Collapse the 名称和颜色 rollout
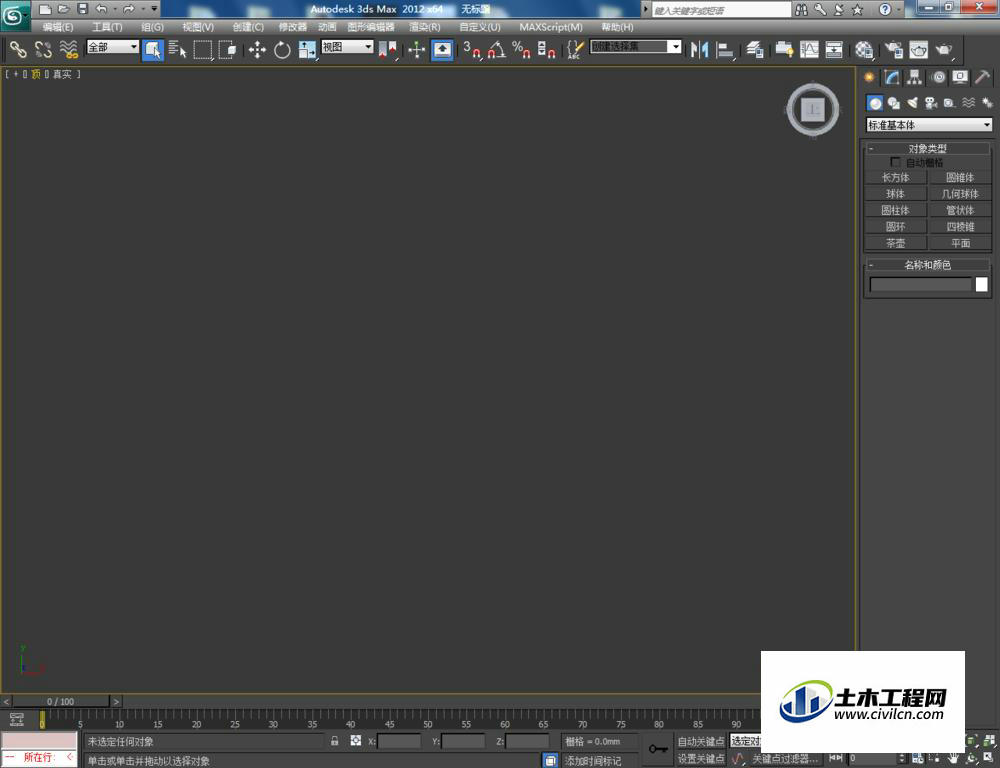This screenshot has height=768, width=1000. pos(927,265)
